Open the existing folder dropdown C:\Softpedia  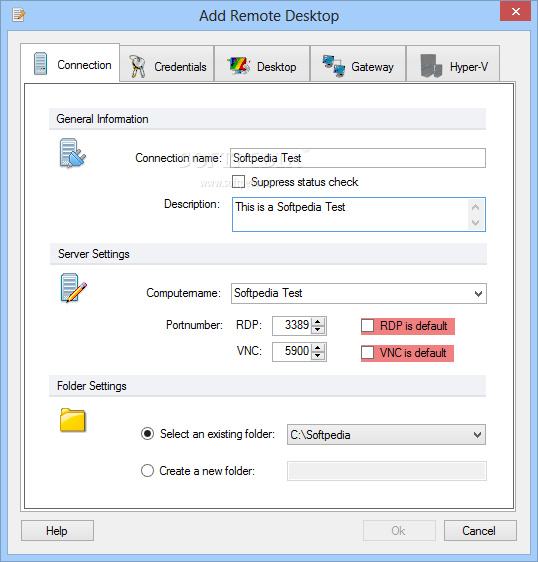pos(477,435)
